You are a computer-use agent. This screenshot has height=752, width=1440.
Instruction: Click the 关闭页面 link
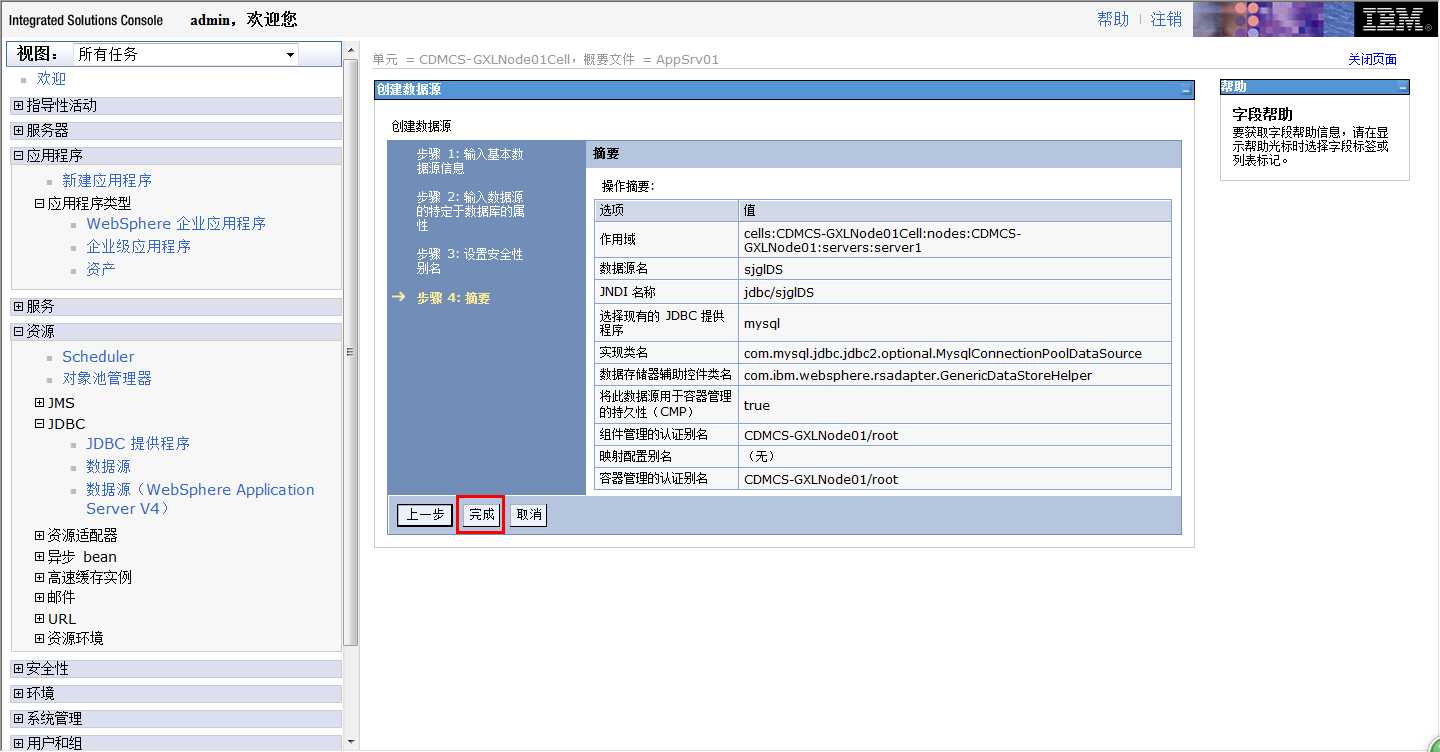point(1372,60)
